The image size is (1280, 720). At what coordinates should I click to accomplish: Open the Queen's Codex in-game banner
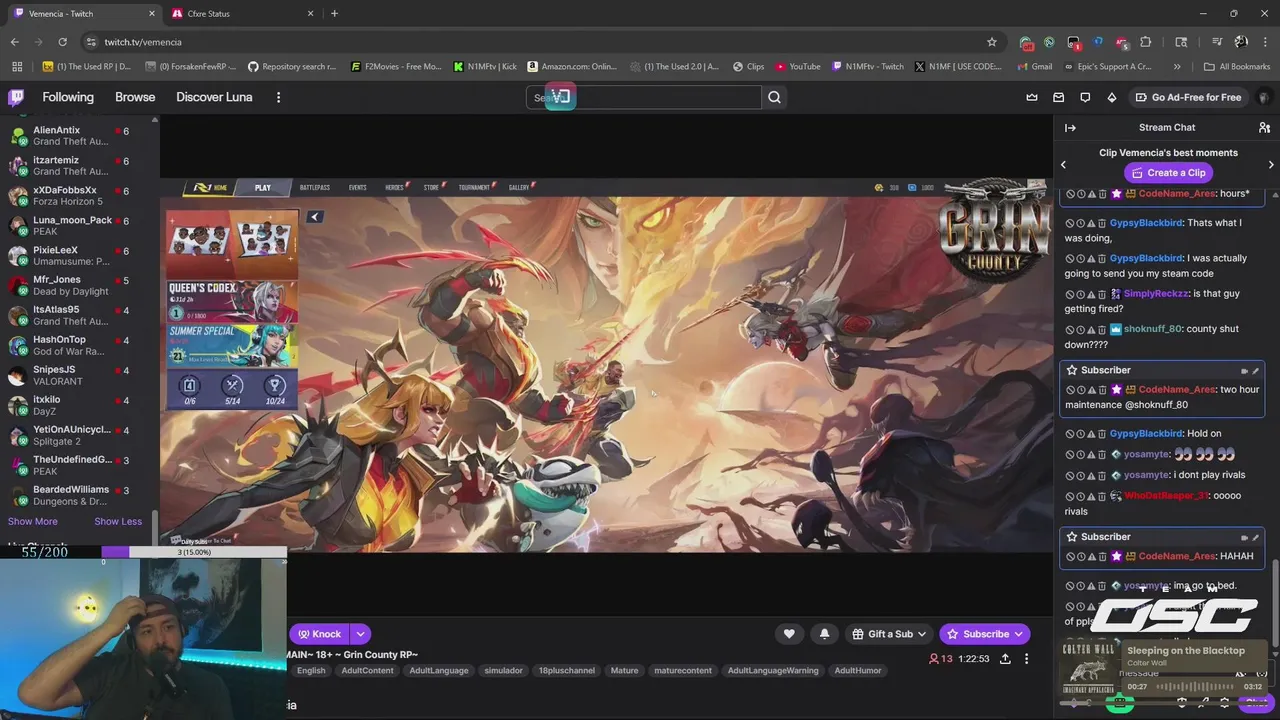(x=232, y=301)
